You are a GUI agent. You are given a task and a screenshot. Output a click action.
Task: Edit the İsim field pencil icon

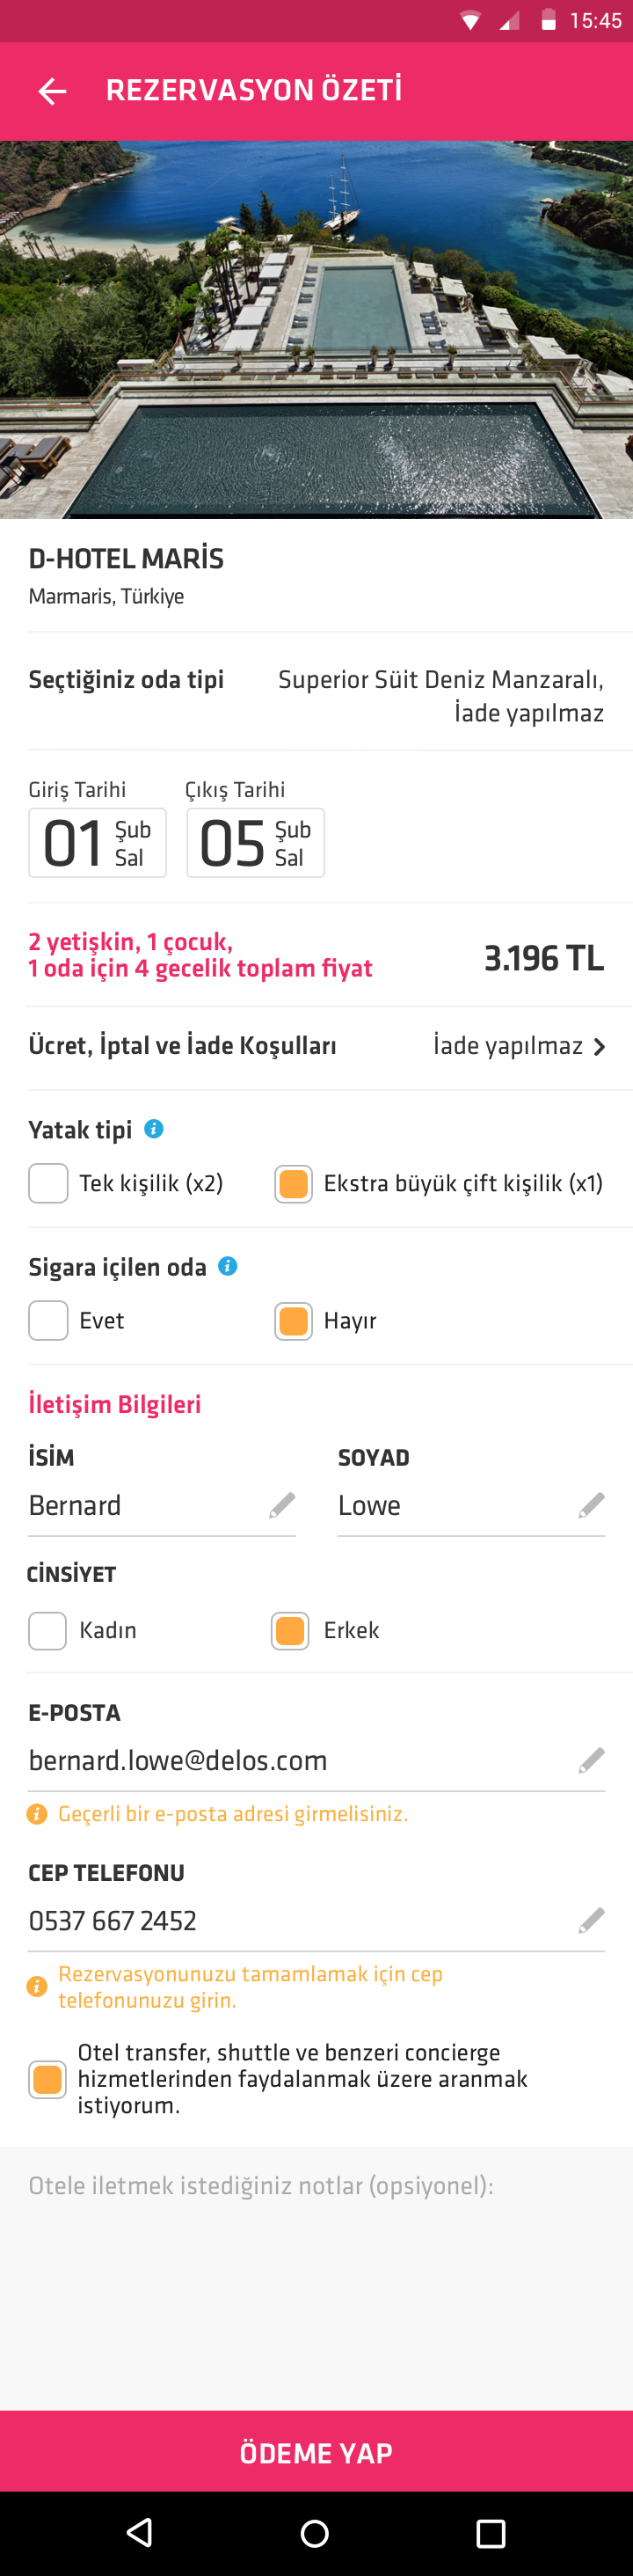click(282, 1505)
